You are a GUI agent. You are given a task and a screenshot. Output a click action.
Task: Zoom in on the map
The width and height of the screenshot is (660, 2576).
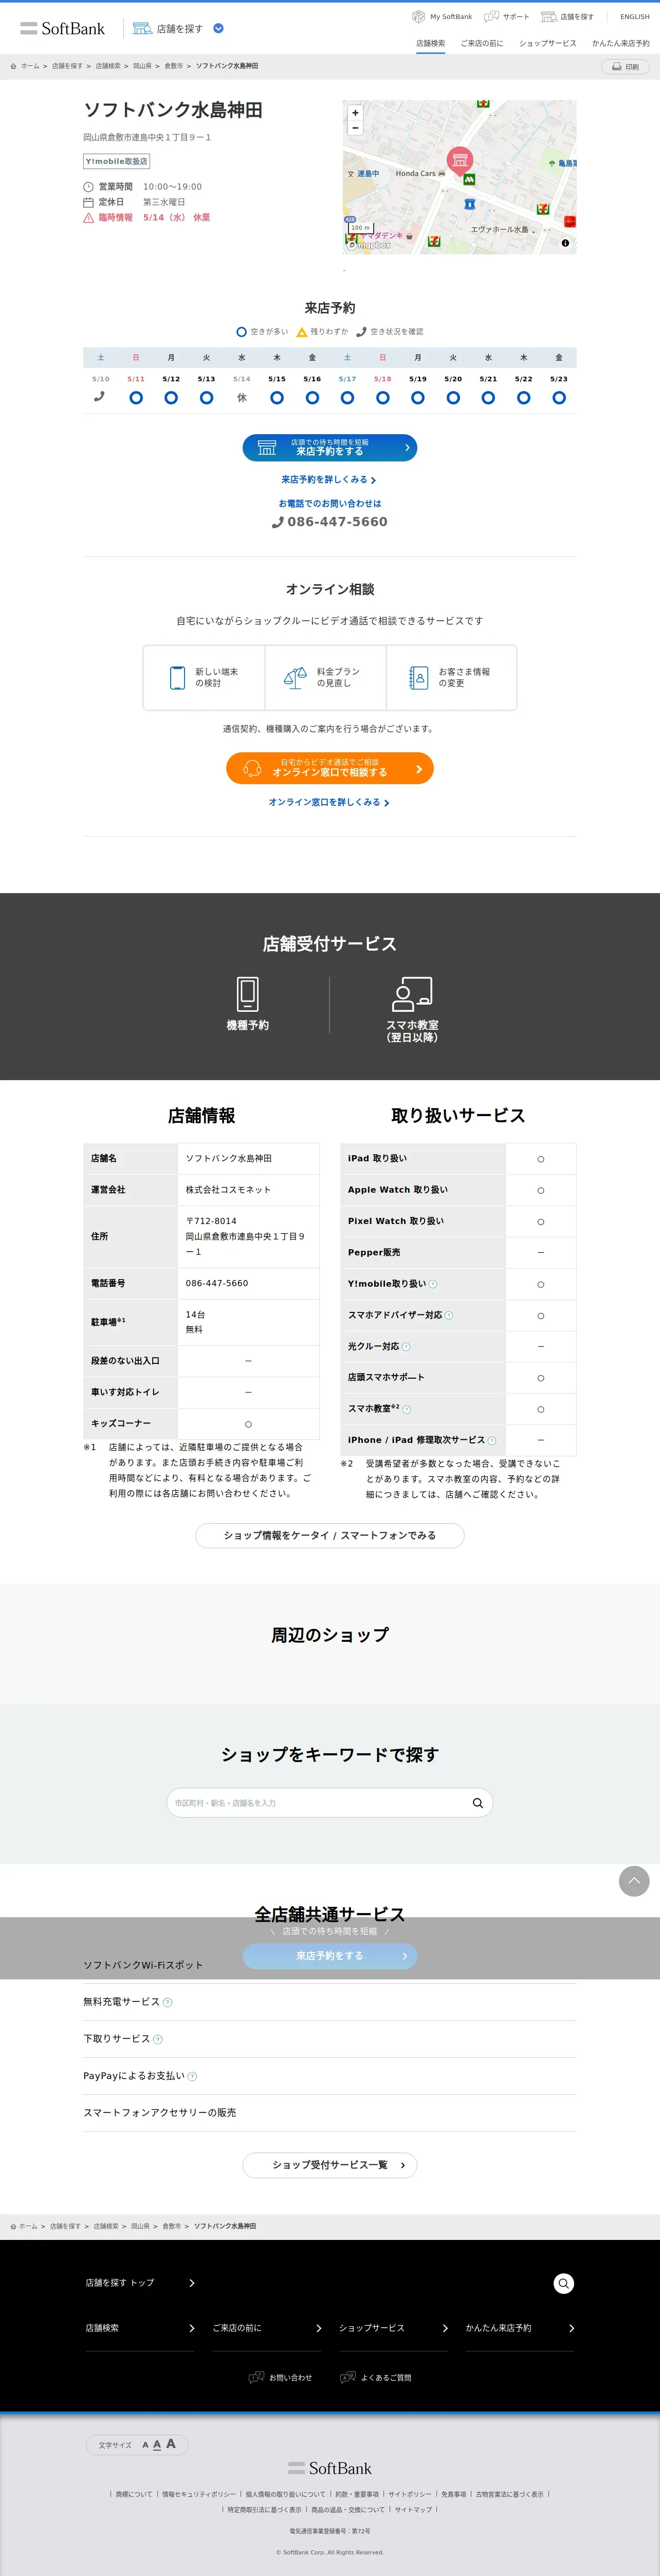click(355, 113)
